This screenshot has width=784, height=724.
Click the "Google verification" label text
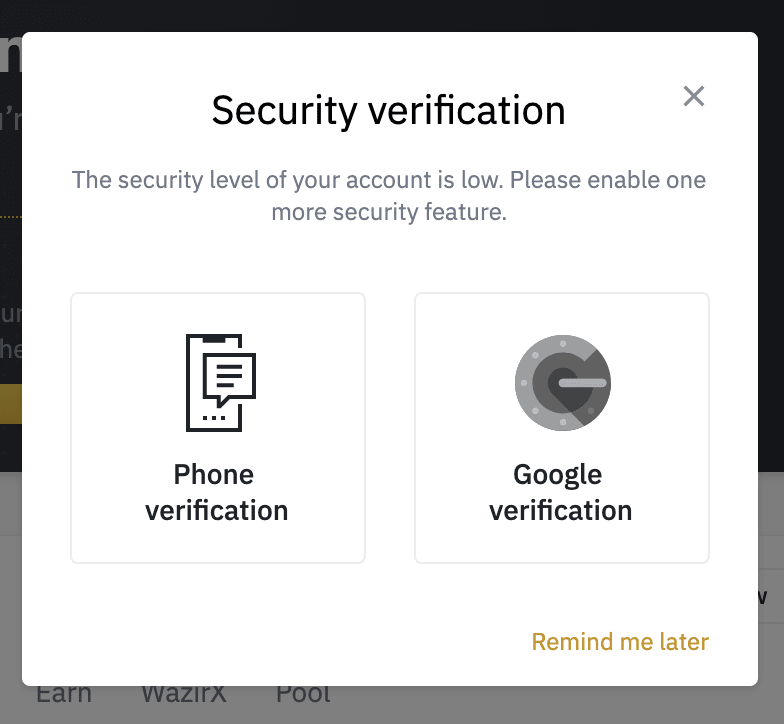coord(560,492)
